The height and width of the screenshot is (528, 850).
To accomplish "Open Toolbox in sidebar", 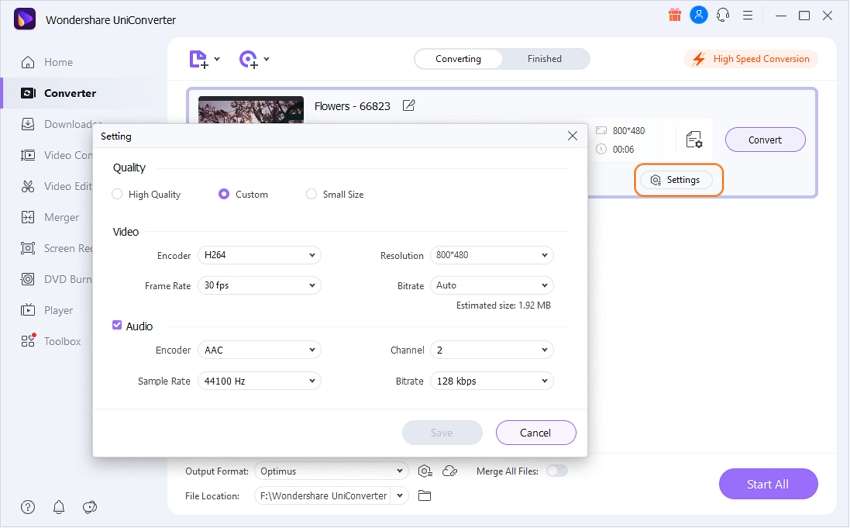I will tap(50, 342).
